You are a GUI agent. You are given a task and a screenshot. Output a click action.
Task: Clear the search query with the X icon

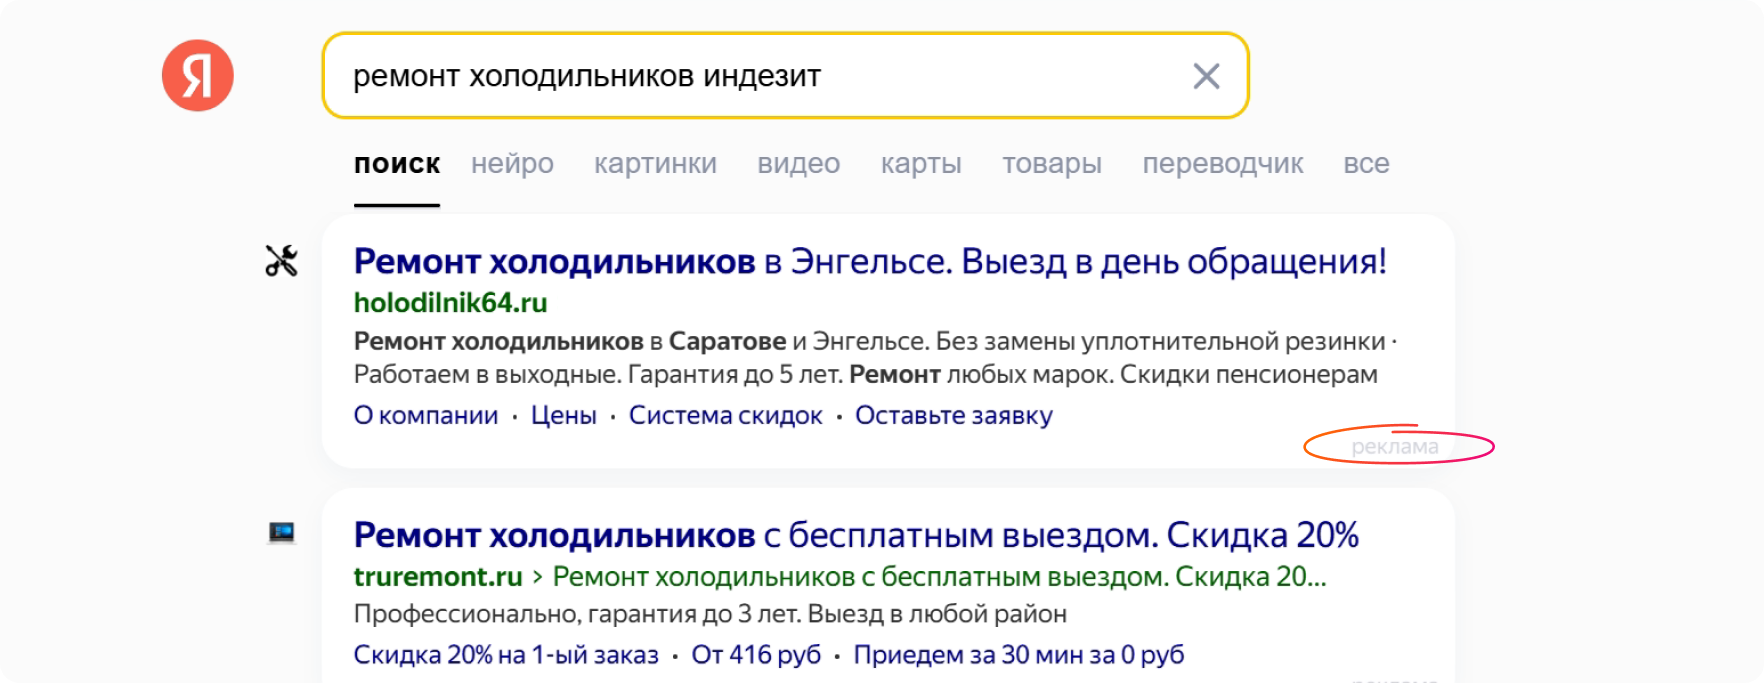pos(1206,76)
